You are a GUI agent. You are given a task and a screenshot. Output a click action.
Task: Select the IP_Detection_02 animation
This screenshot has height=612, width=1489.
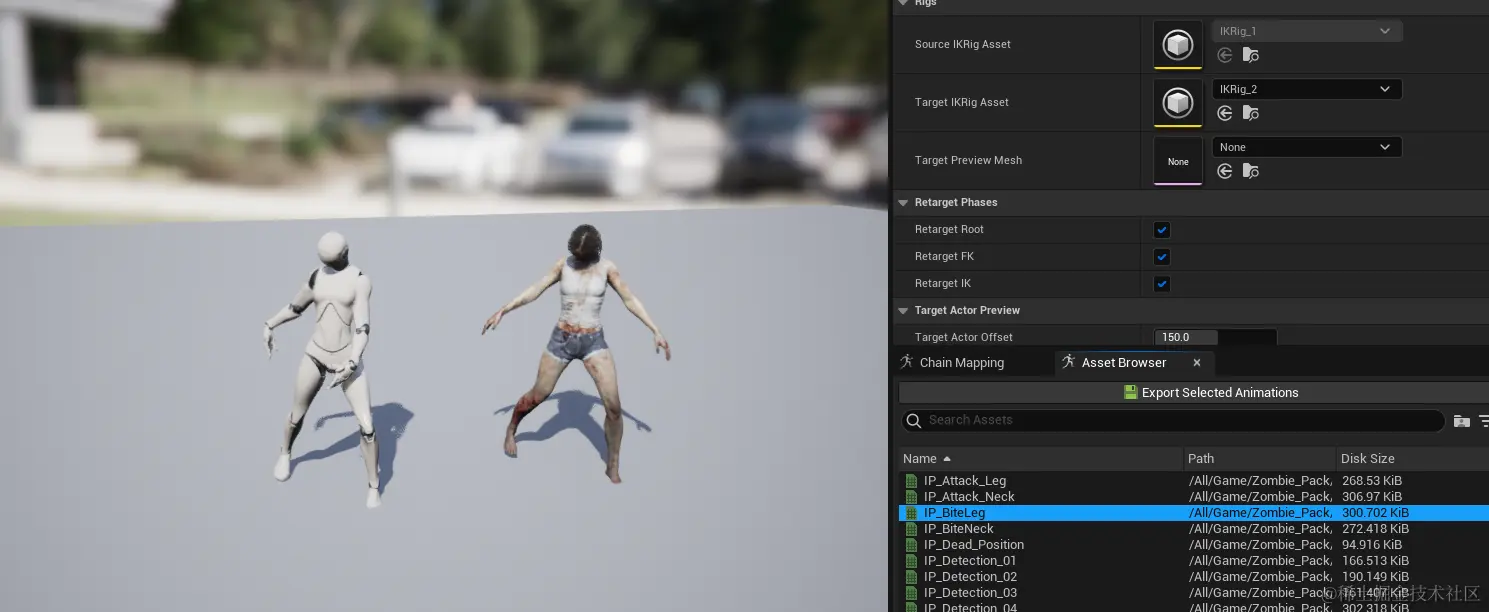(x=970, y=577)
